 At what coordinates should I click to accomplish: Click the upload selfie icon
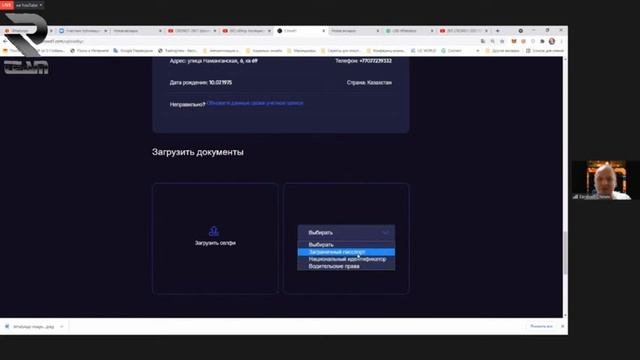pyautogui.click(x=214, y=231)
